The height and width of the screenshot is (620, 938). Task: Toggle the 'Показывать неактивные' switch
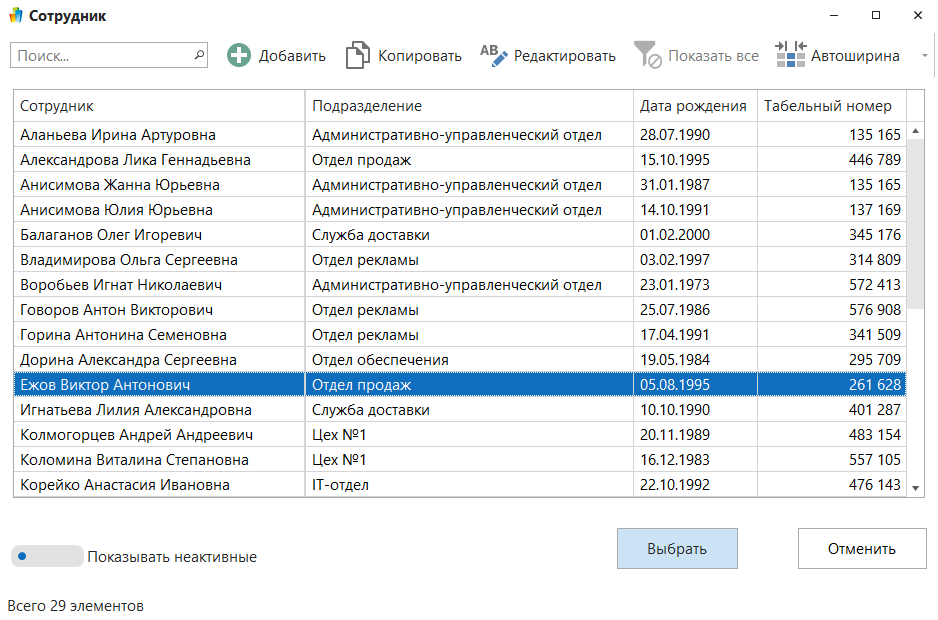pos(47,556)
